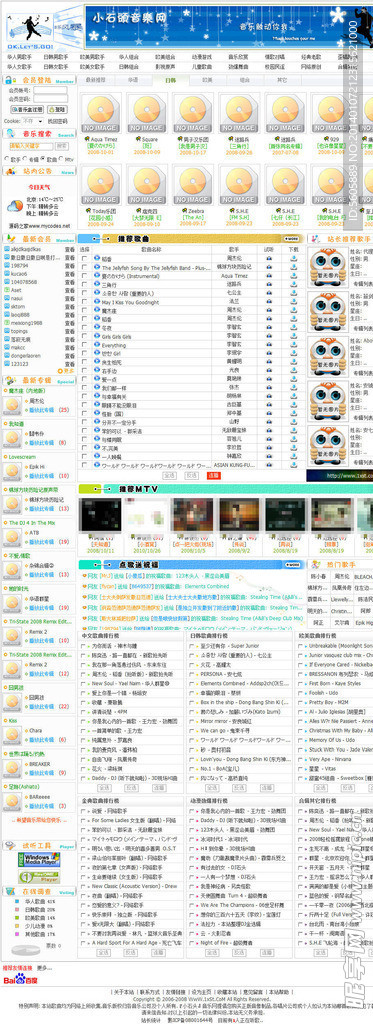Switch to the 其它 album tab
The image size is (373, 1024).
(x=282, y=80)
